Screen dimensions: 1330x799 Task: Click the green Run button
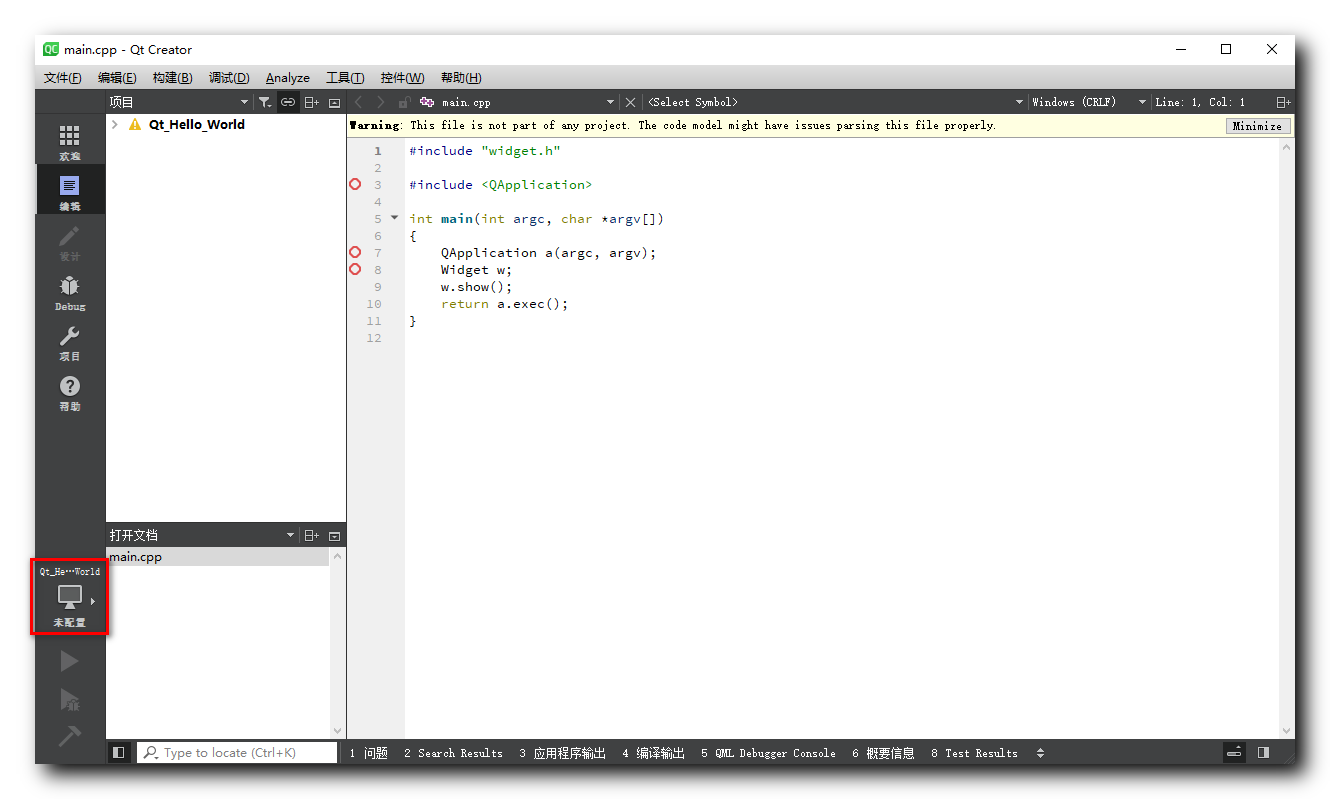pos(69,661)
